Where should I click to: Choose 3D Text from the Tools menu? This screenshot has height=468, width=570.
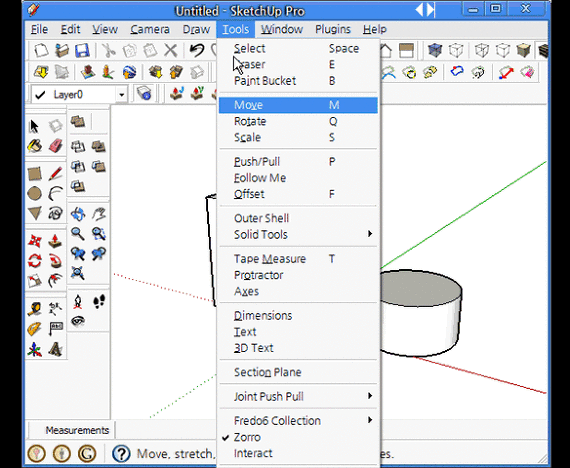pos(298,348)
